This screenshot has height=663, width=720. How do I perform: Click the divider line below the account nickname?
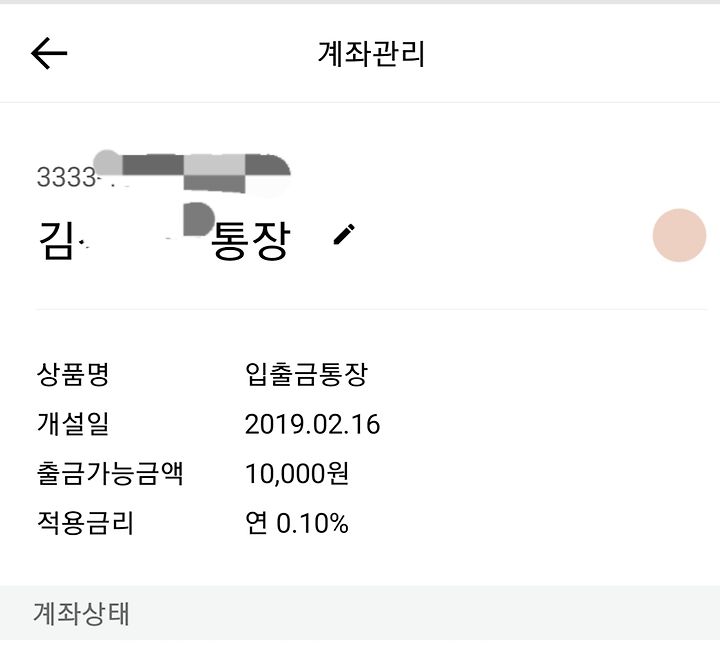pyautogui.click(x=371, y=309)
